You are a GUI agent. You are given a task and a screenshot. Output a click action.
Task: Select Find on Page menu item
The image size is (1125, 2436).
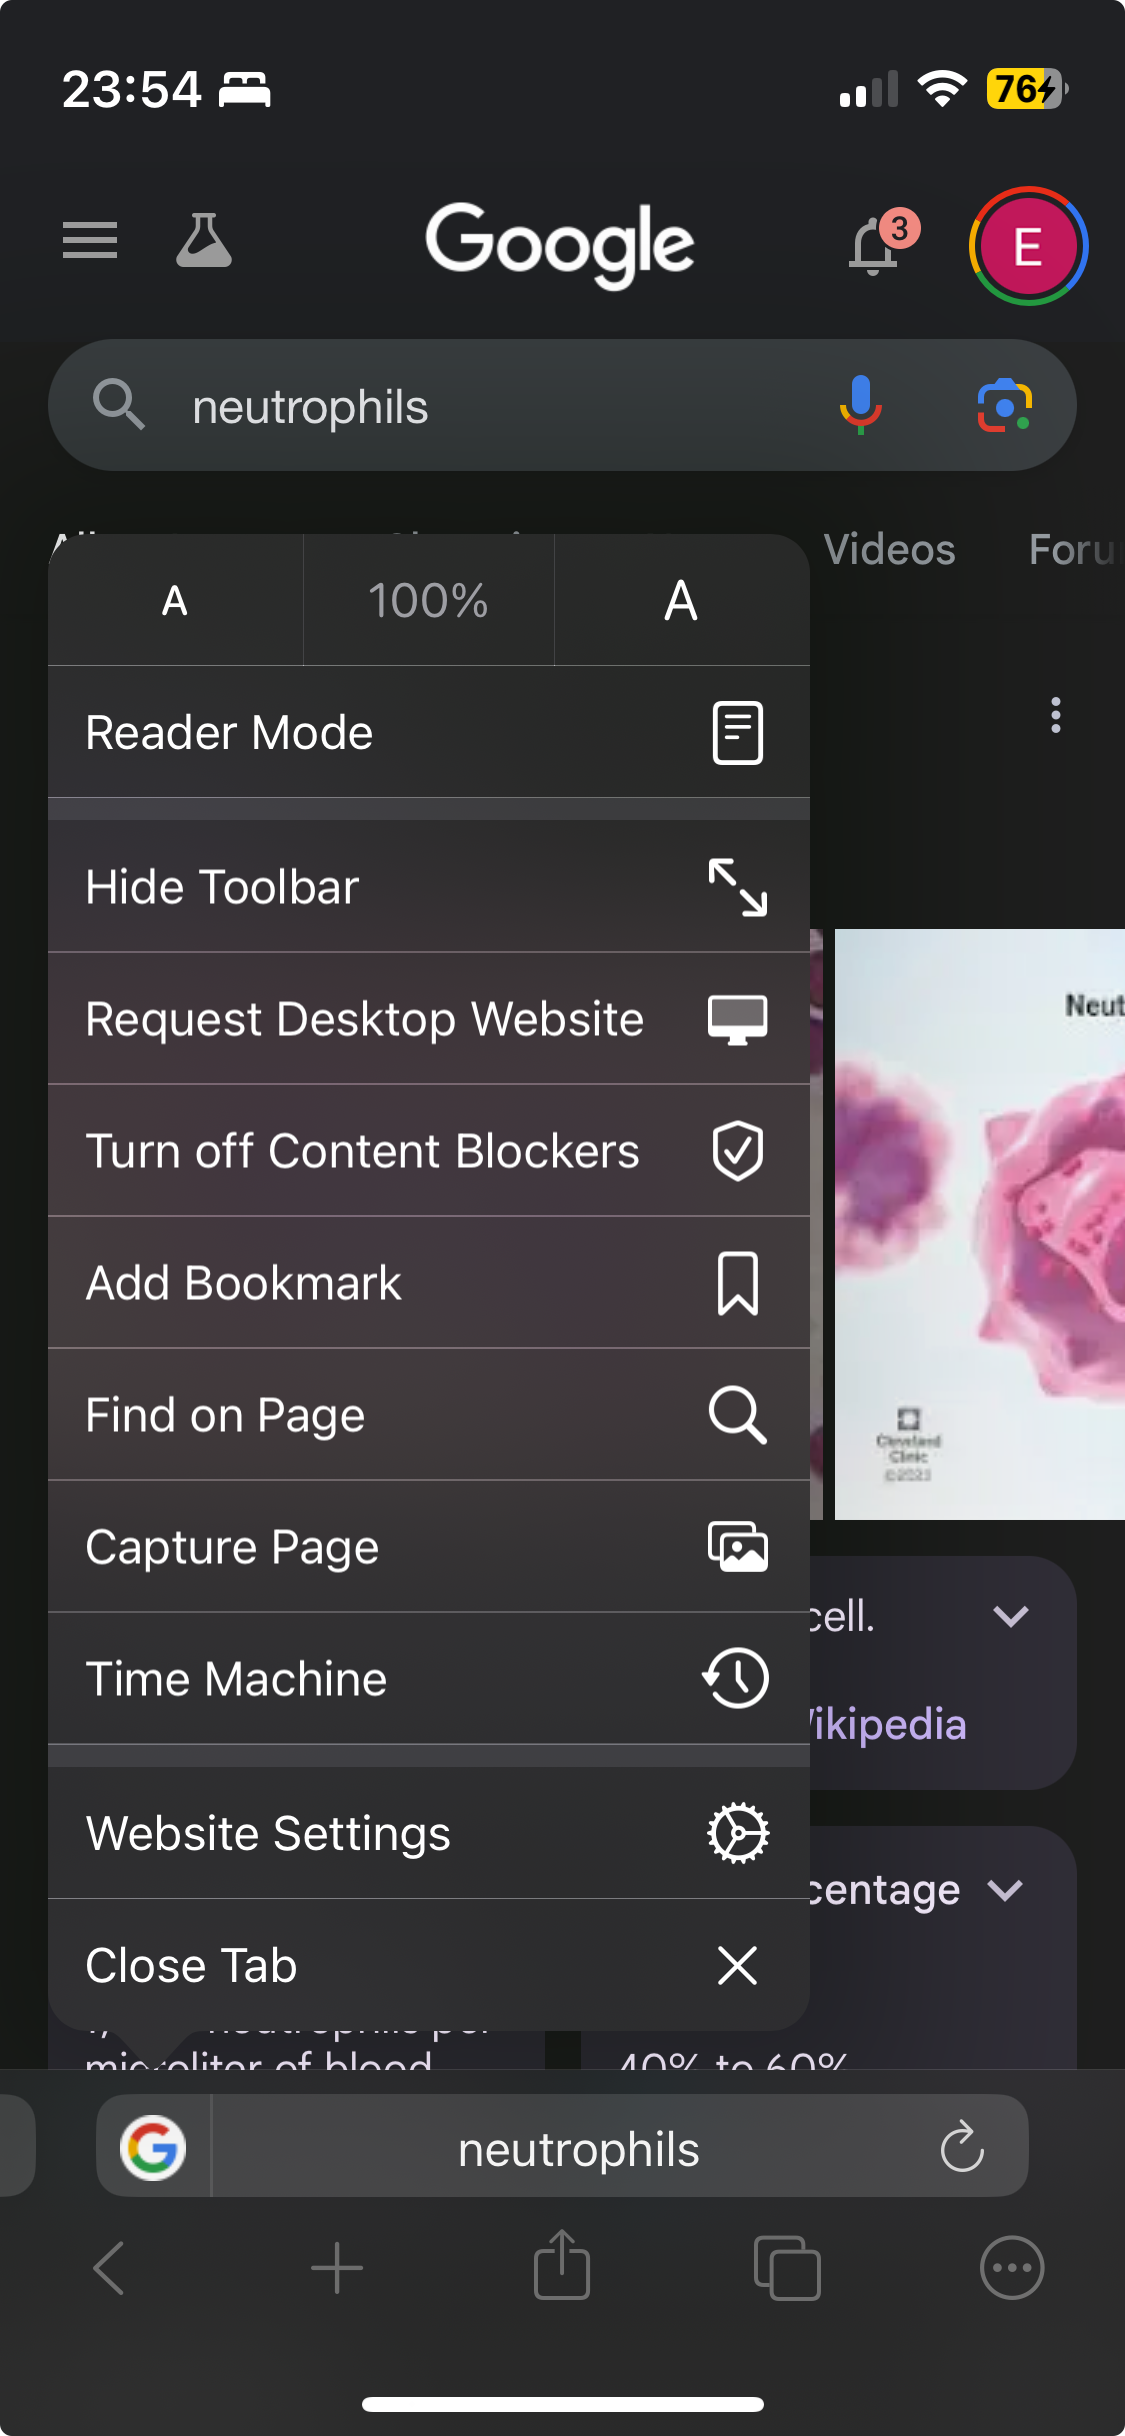(428, 1415)
